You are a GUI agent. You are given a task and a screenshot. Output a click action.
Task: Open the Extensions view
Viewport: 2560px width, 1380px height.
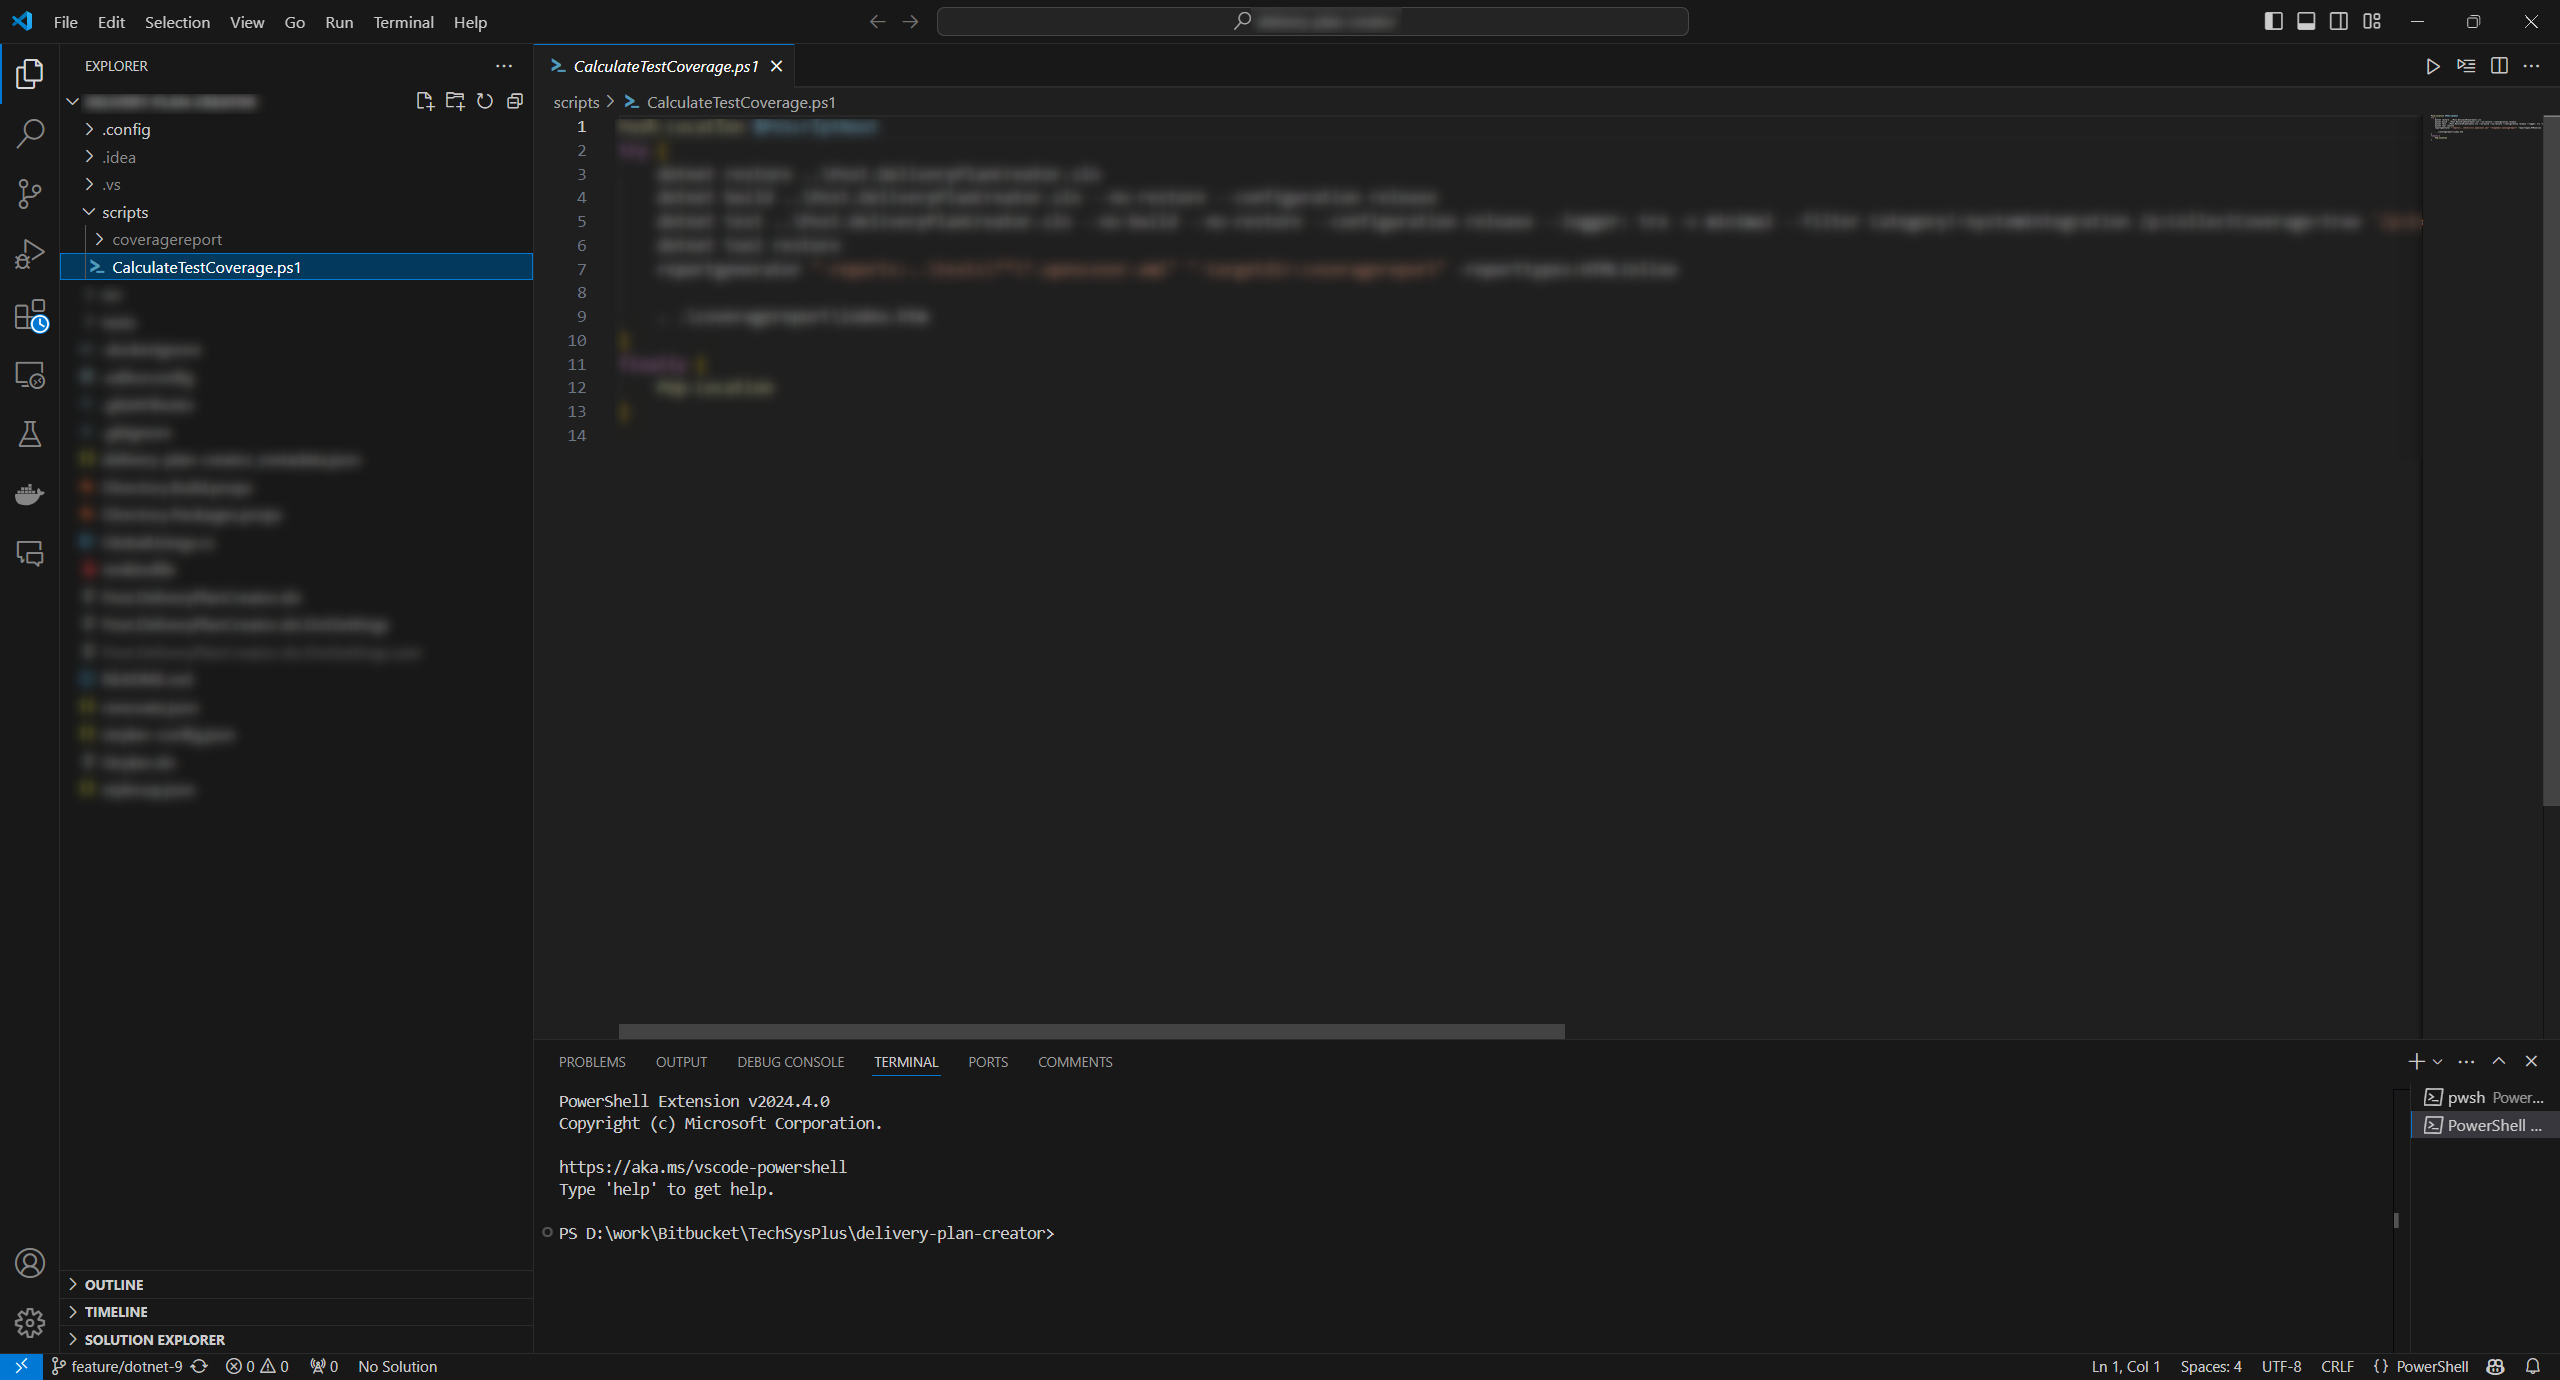30,315
